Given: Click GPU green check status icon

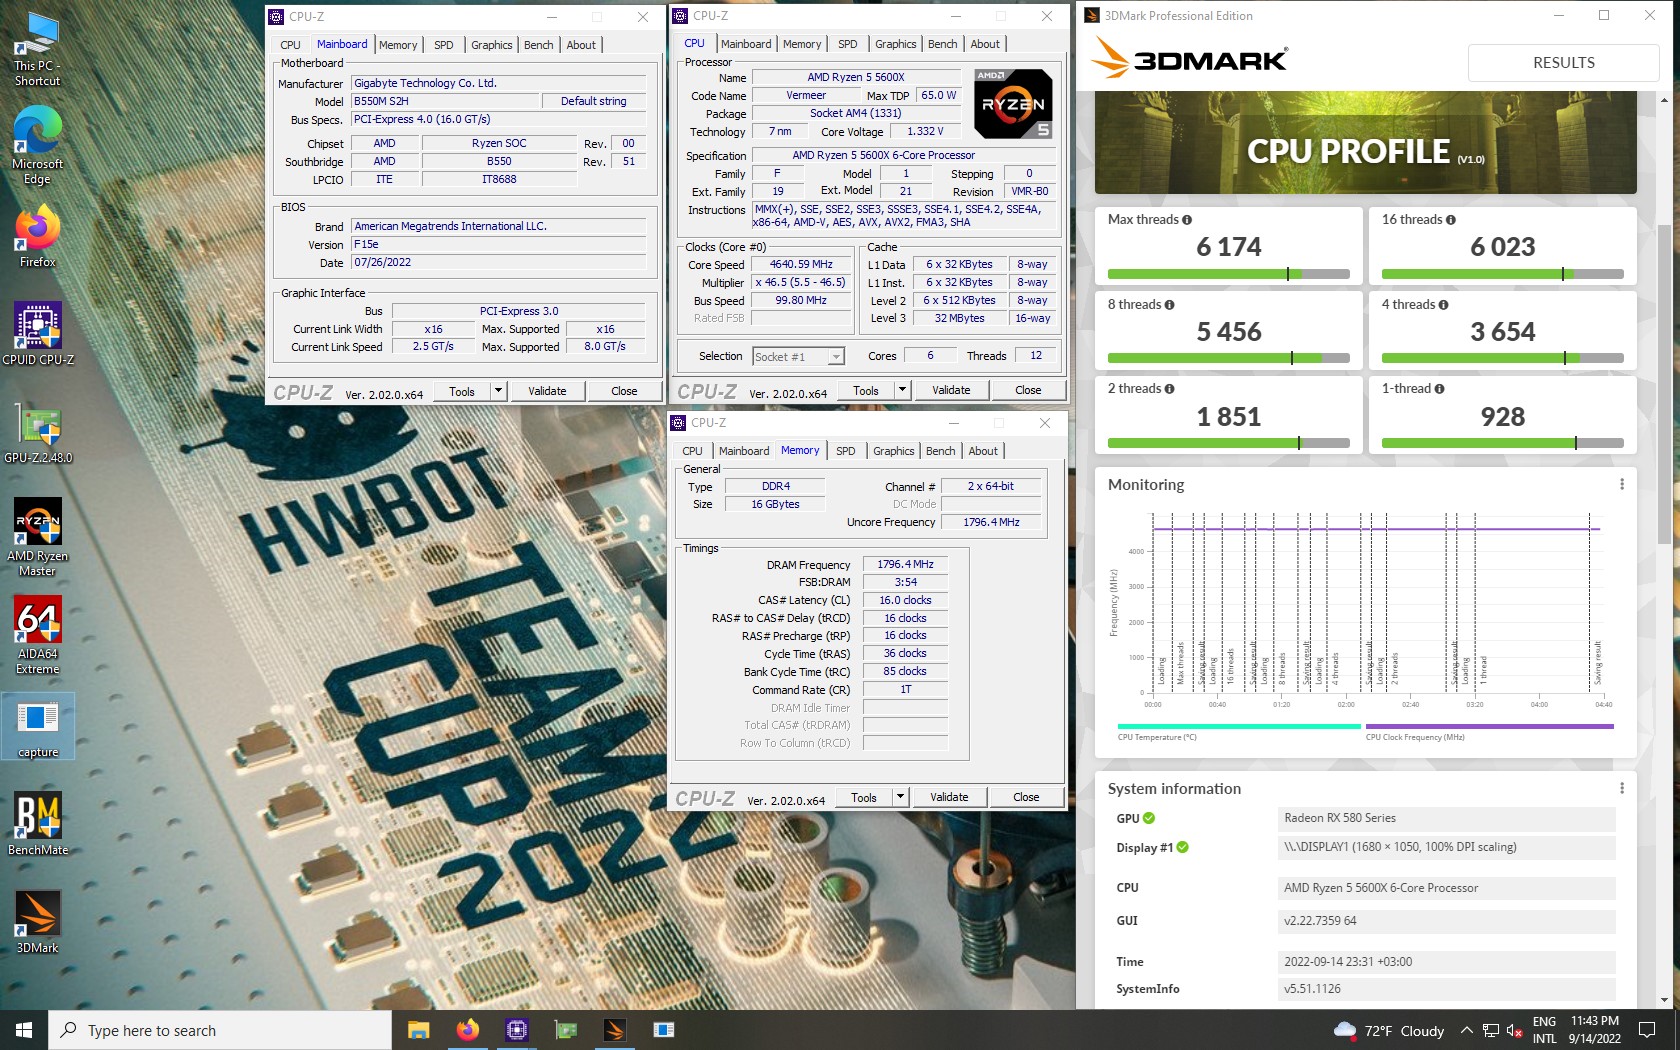Looking at the screenshot, I should pos(1149,818).
